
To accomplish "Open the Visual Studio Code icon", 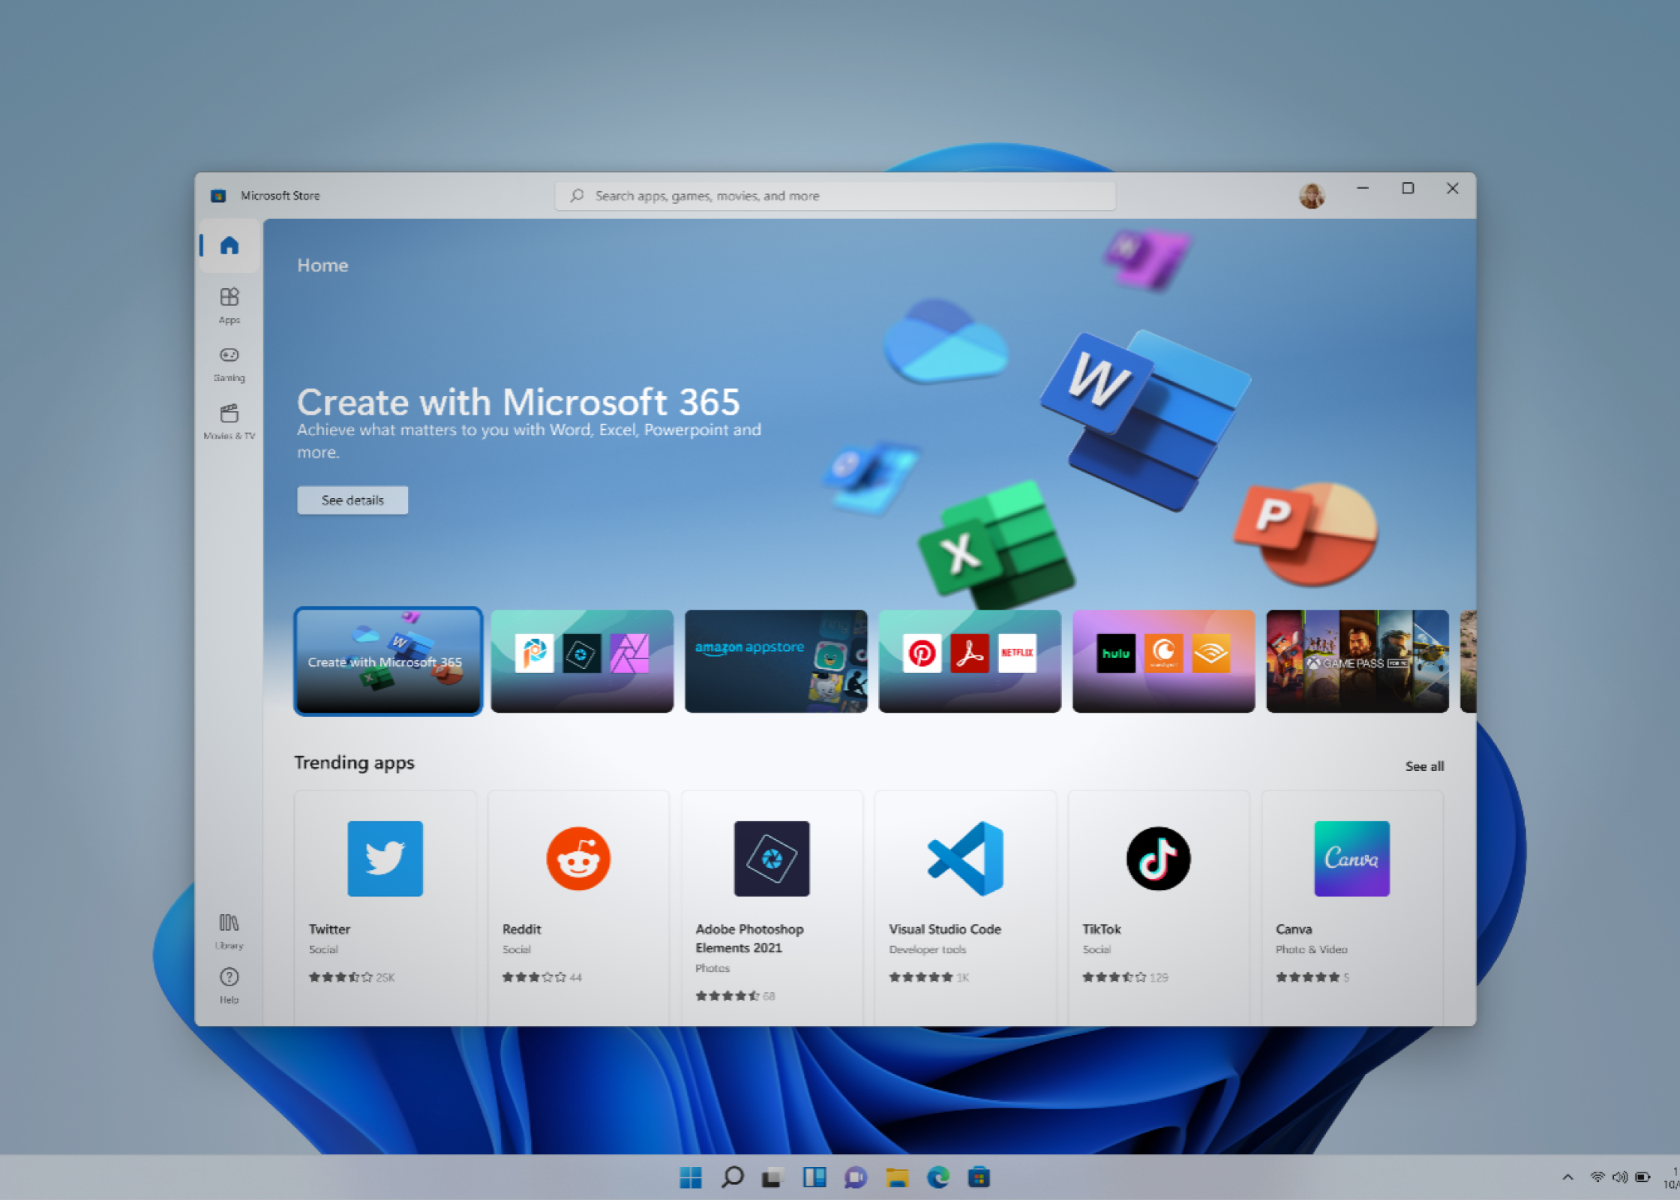I will pyautogui.click(x=965, y=858).
